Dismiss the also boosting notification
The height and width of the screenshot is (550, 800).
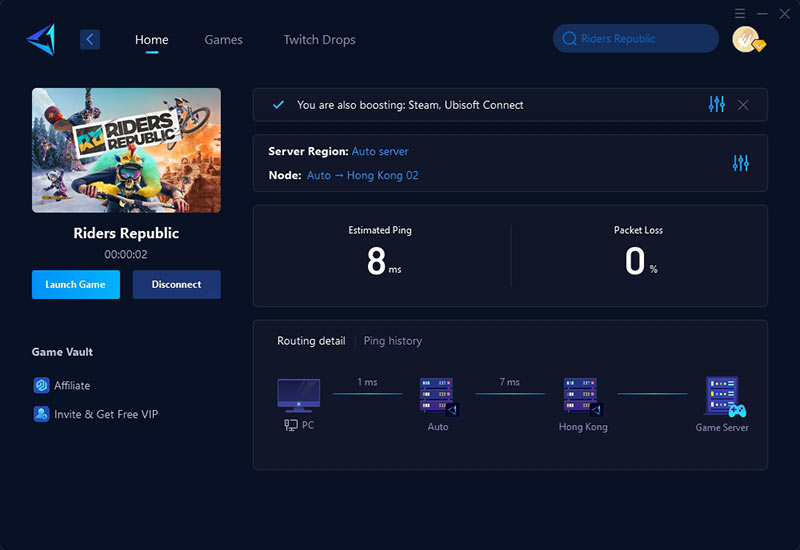743,104
